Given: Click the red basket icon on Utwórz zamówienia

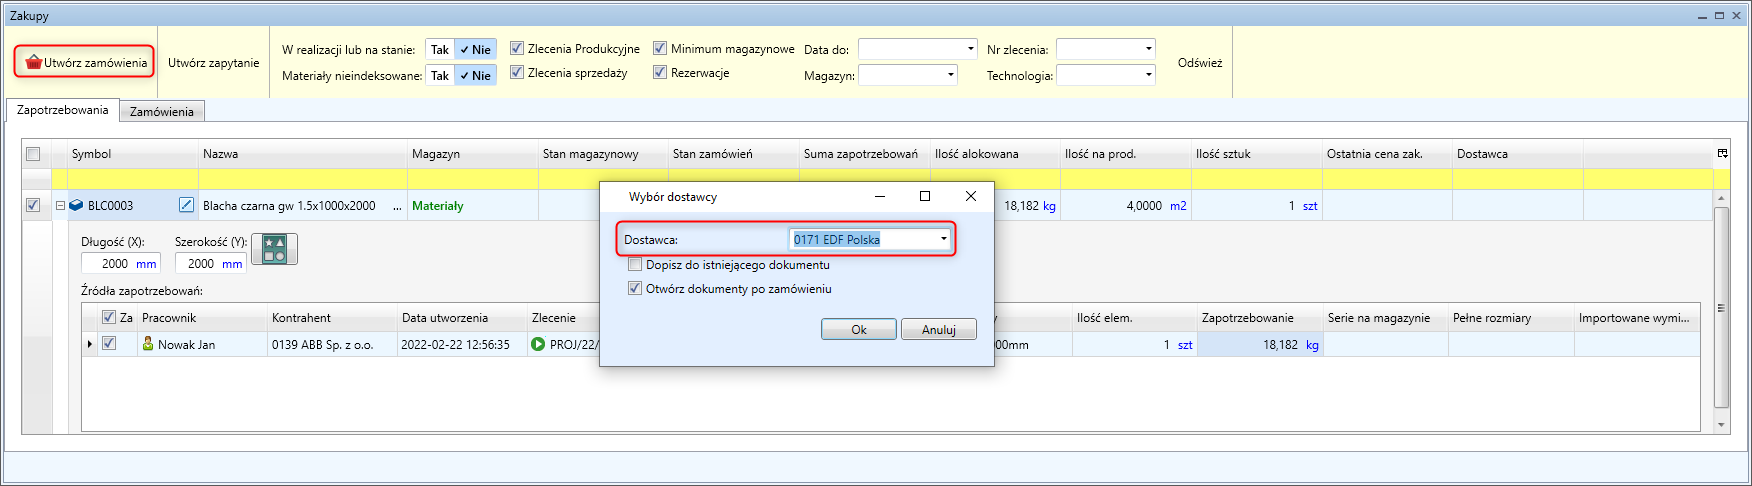Looking at the screenshot, I should click(x=33, y=62).
